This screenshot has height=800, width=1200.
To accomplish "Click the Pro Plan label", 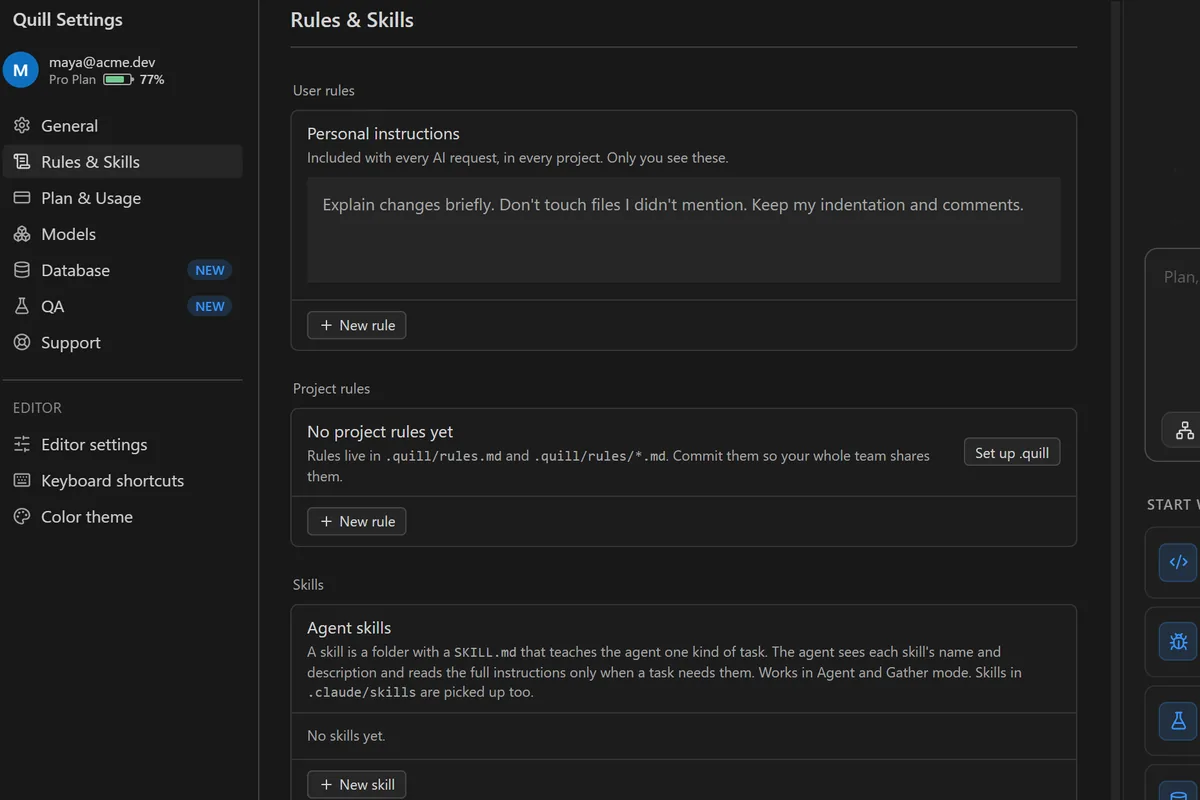I will coord(72,79).
